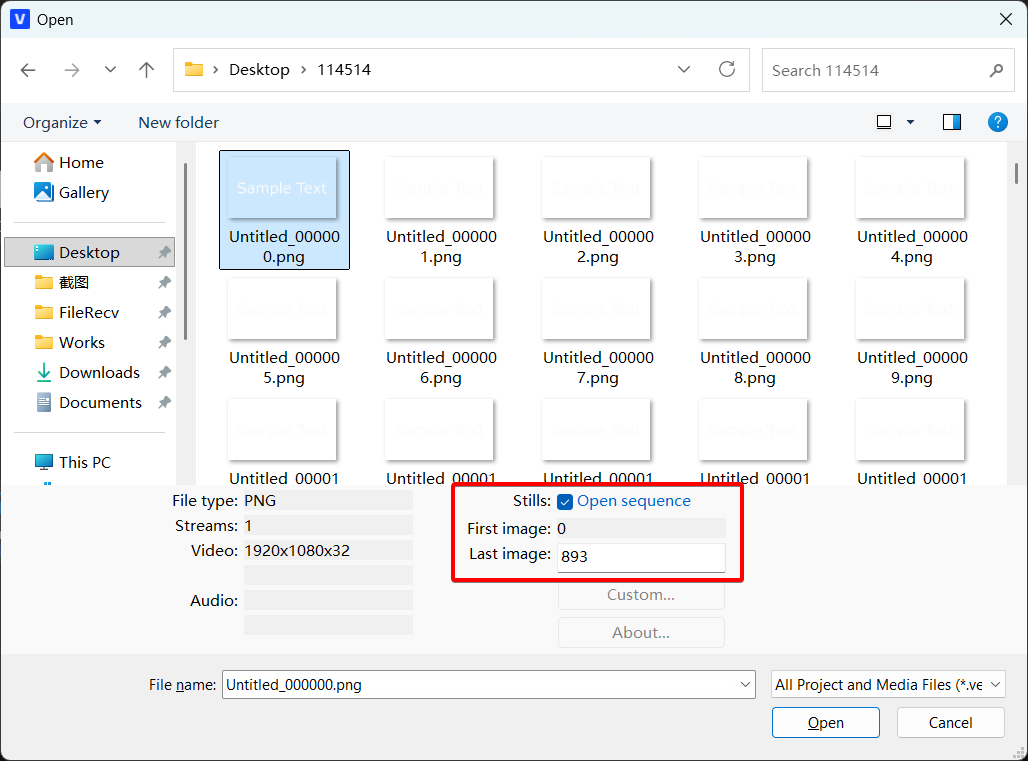Click the magnifier in the search box
The height and width of the screenshot is (761, 1028).
996,70
